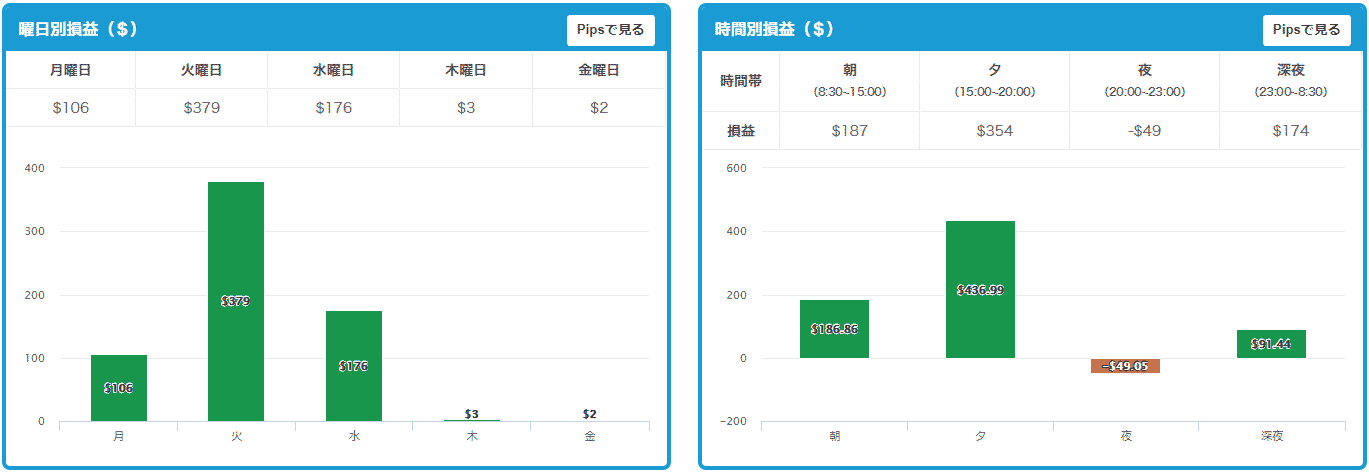This screenshot has height=473, width=1369.
Task: Click the 夕 (15:00~20:00) header cell
Action: 994,81
